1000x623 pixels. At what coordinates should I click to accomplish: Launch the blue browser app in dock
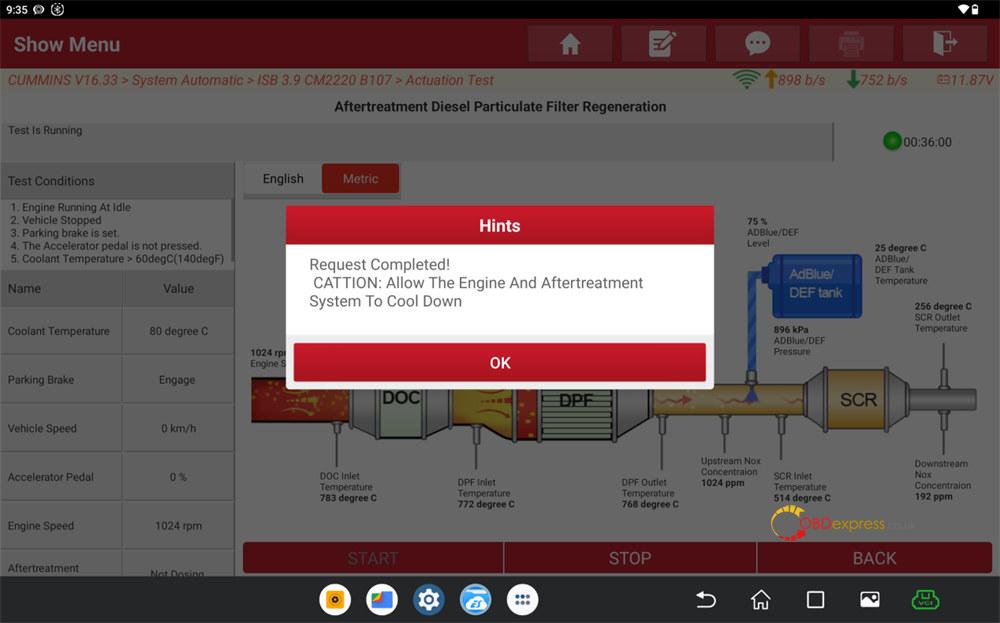point(476,599)
